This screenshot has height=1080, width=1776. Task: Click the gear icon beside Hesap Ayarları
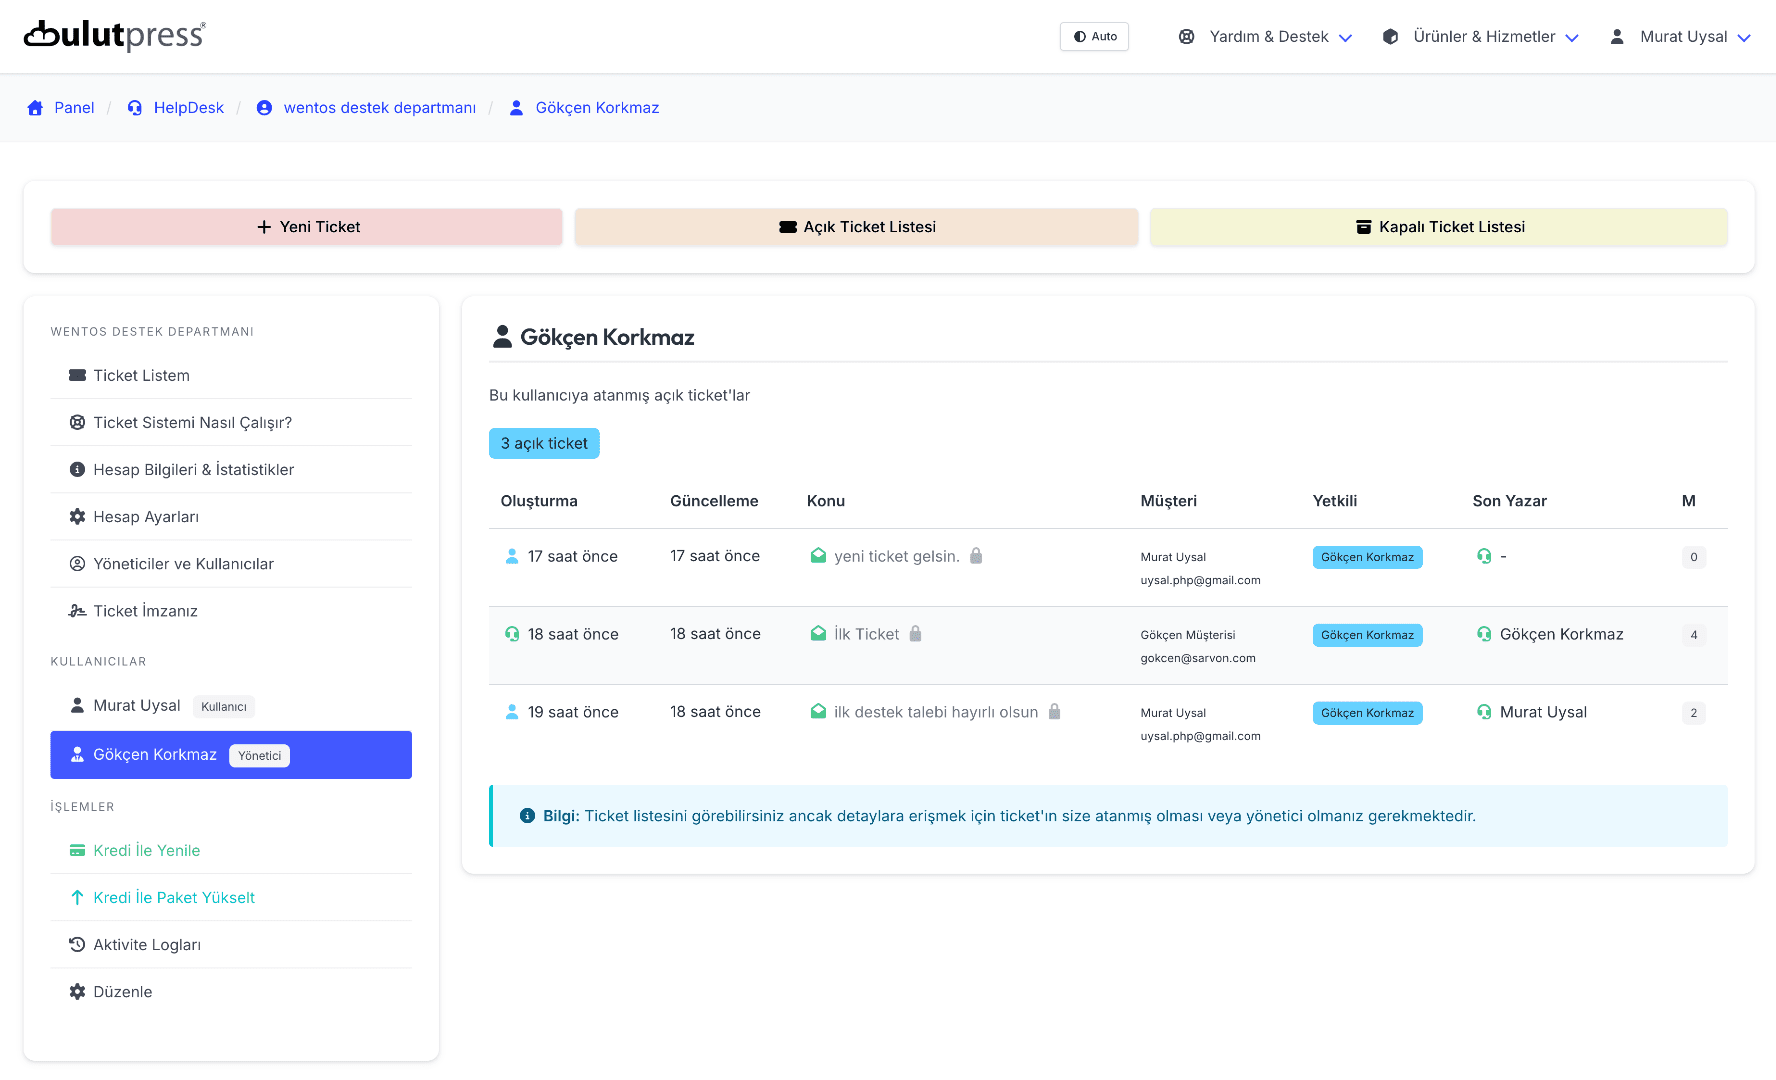coord(77,517)
